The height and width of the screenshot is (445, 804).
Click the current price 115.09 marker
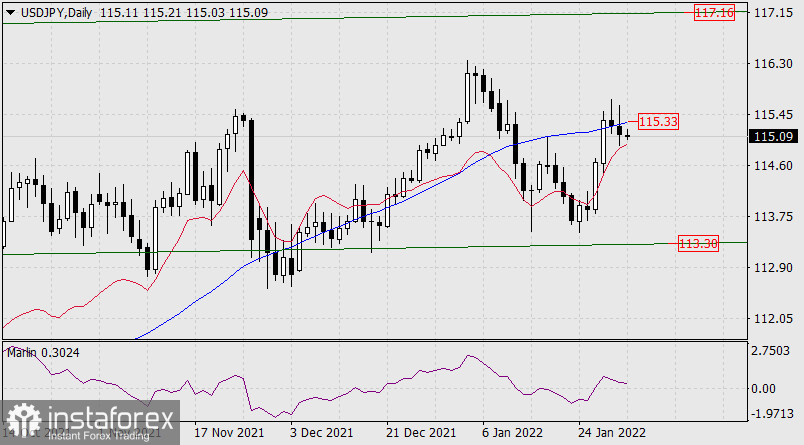click(771, 136)
